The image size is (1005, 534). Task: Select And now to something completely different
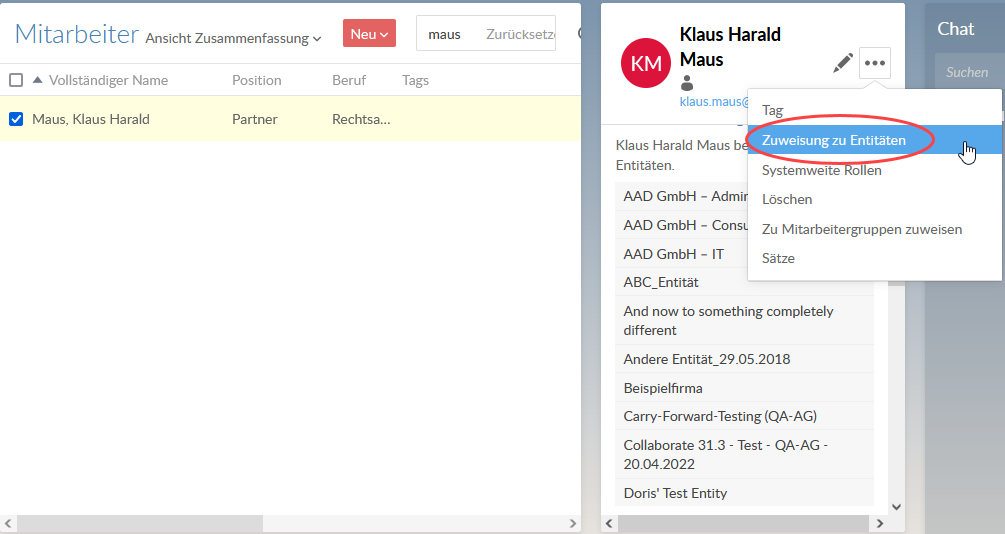point(745,321)
